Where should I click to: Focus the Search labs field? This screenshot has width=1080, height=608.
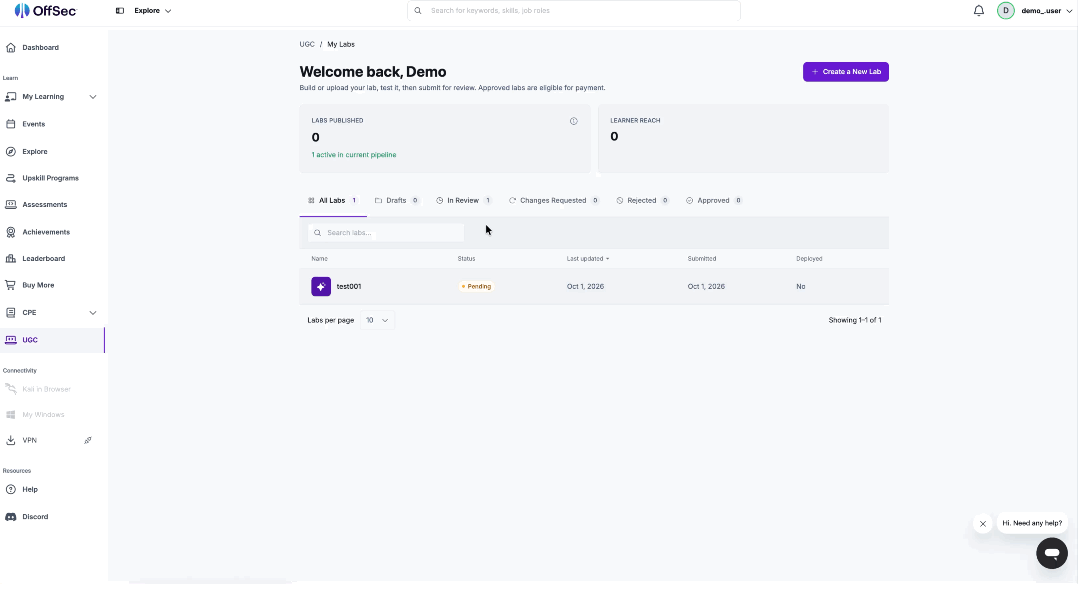(386, 233)
